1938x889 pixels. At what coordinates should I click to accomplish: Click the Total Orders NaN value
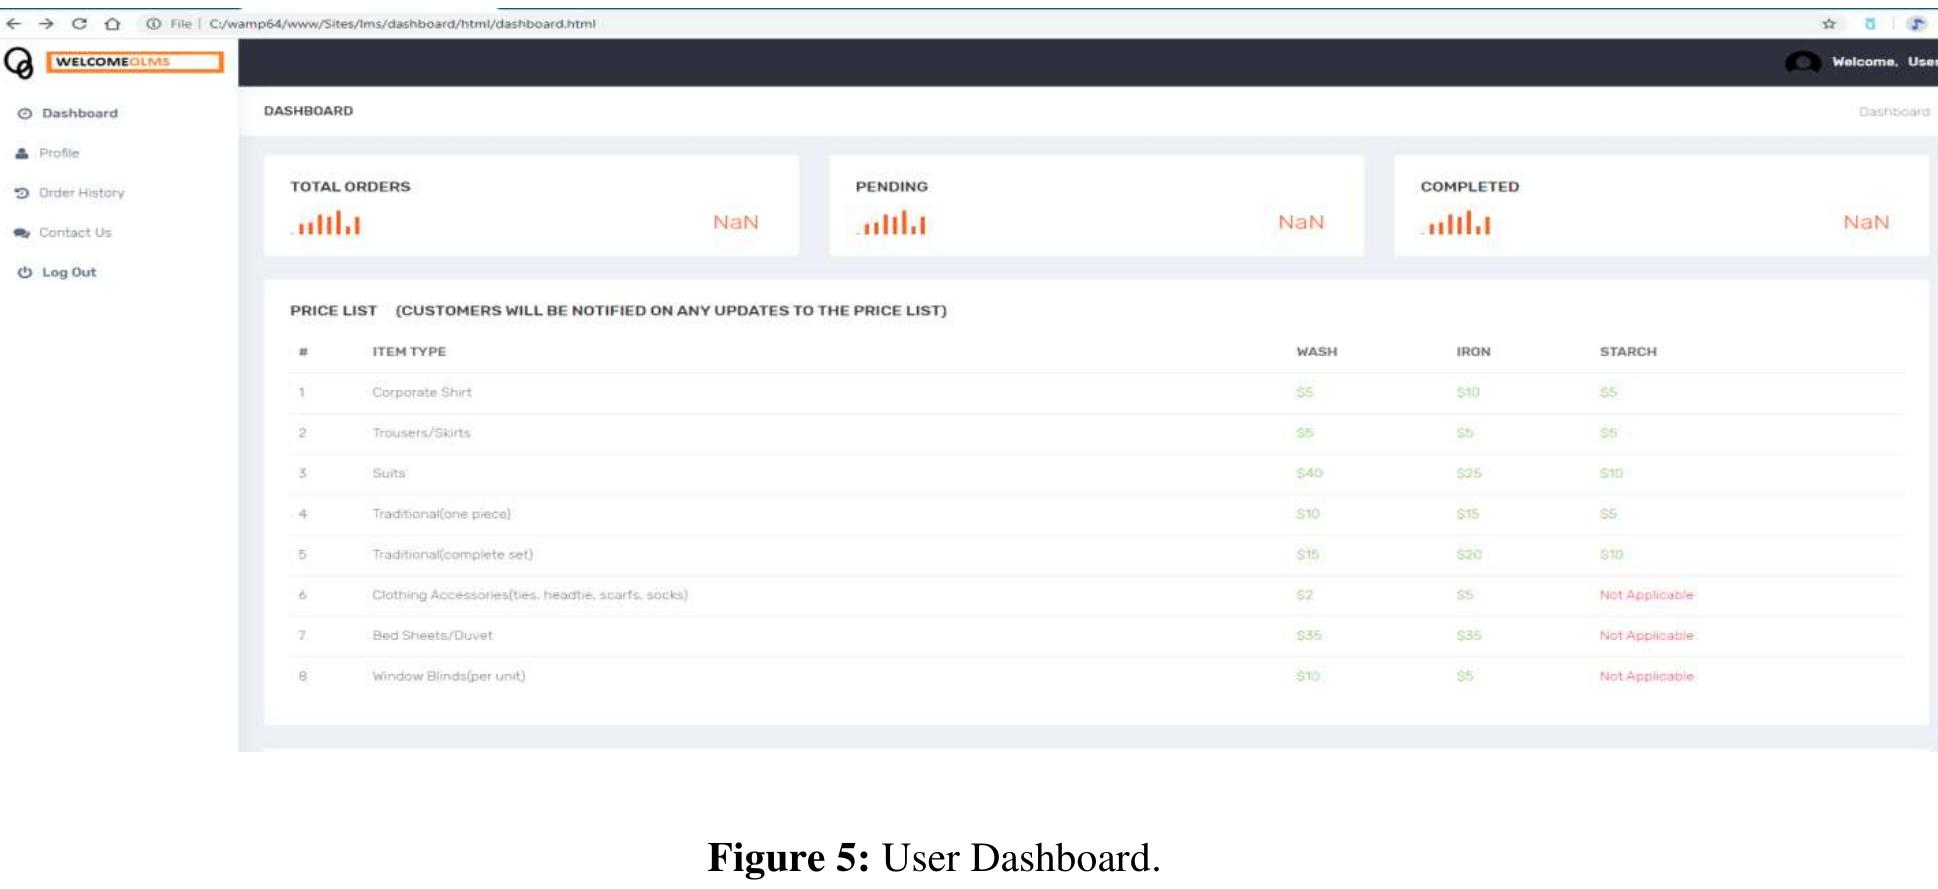point(735,222)
